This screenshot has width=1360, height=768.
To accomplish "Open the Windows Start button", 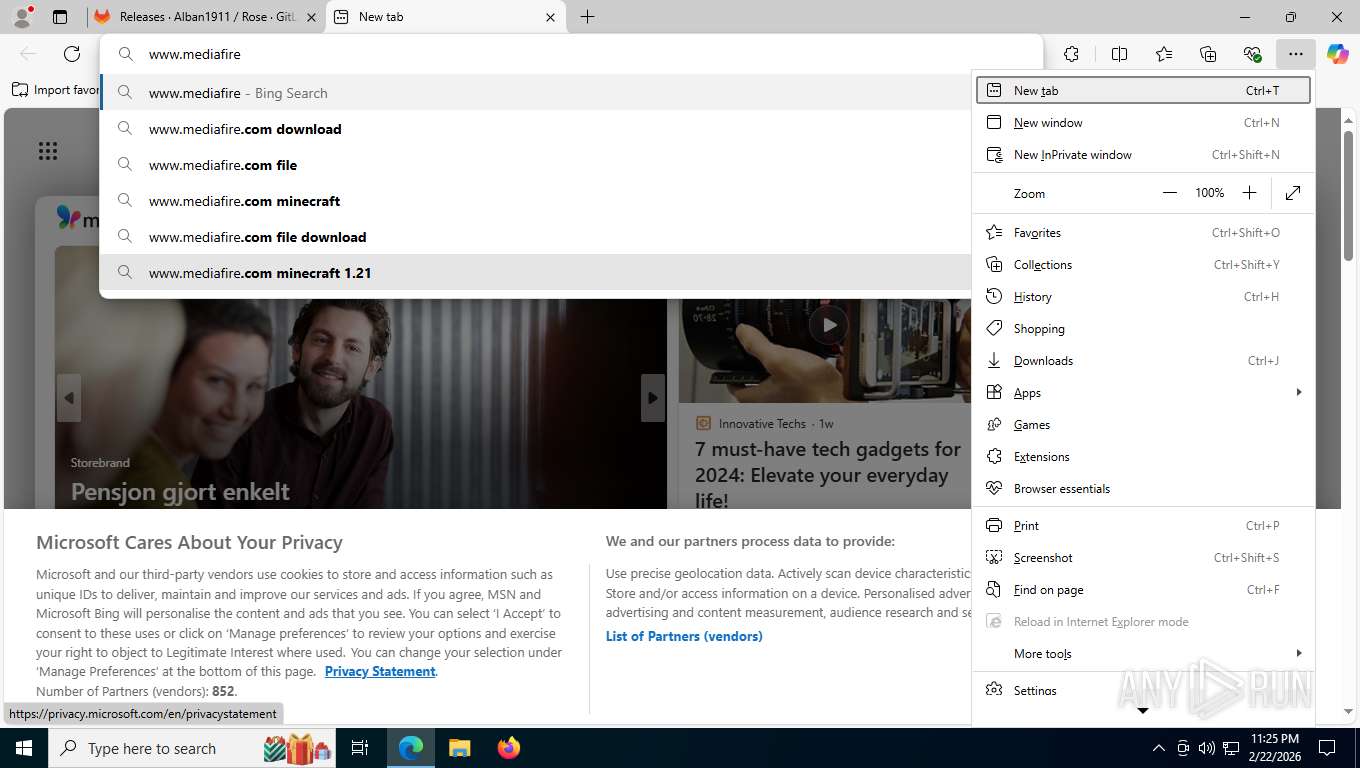I will [24, 748].
